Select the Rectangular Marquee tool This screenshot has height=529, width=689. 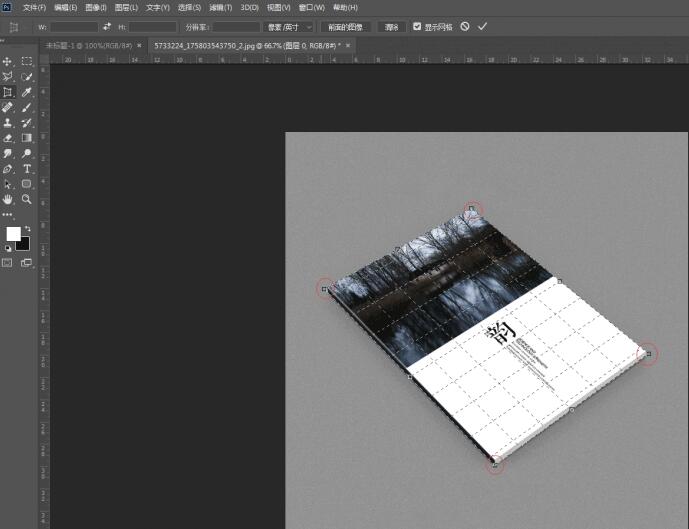(27, 62)
